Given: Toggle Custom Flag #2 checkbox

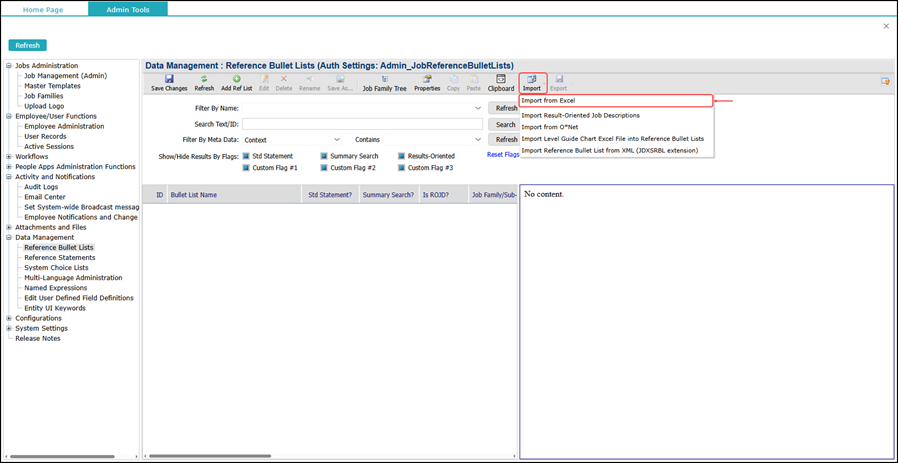Looking at the screenshot, I should coord(324,168).
